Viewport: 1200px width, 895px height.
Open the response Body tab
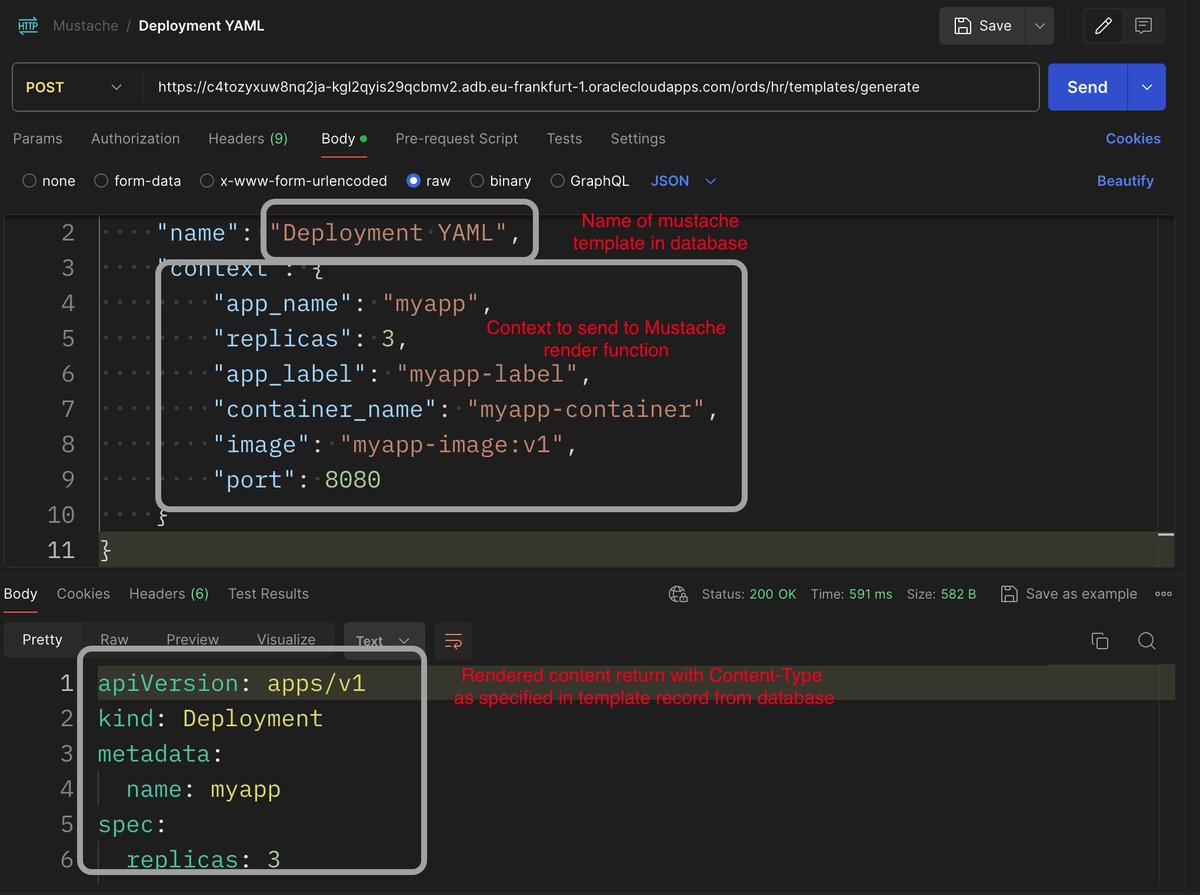click(20, 593)
